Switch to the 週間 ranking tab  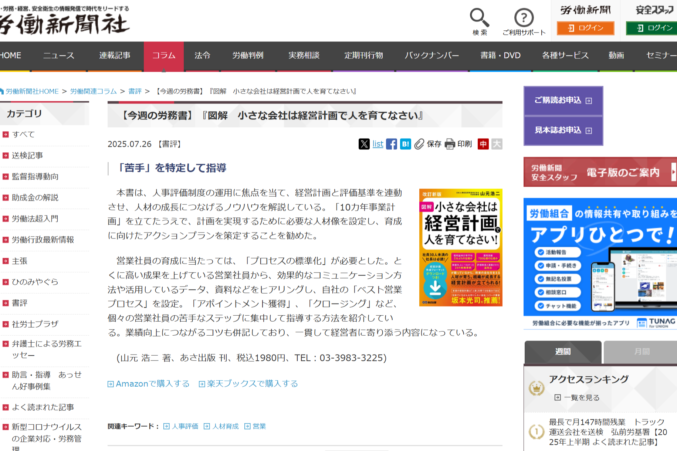[x=563, y=352]
